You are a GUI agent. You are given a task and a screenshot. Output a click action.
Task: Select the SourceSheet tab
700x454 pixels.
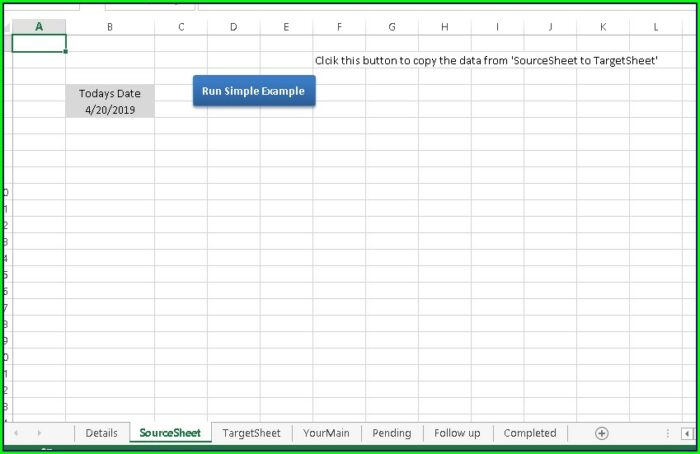[170, 433]
